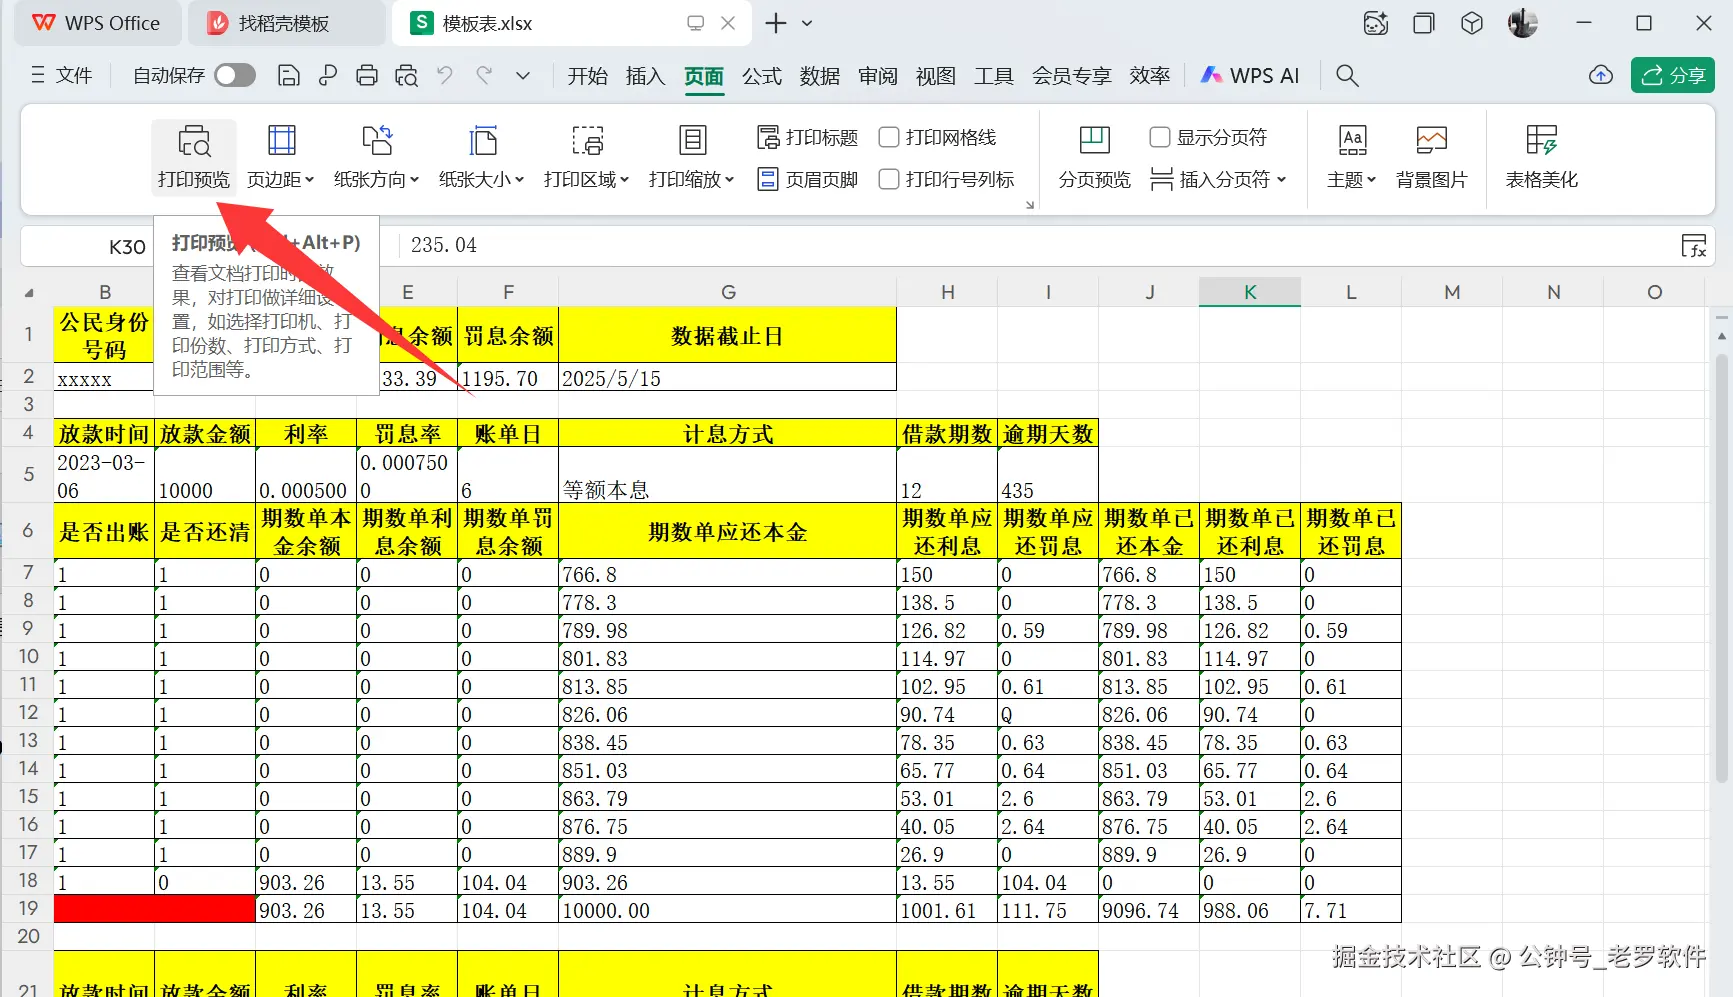
Task: Click the 数据截止日 header cell
Action: click(x=728, y=336)
